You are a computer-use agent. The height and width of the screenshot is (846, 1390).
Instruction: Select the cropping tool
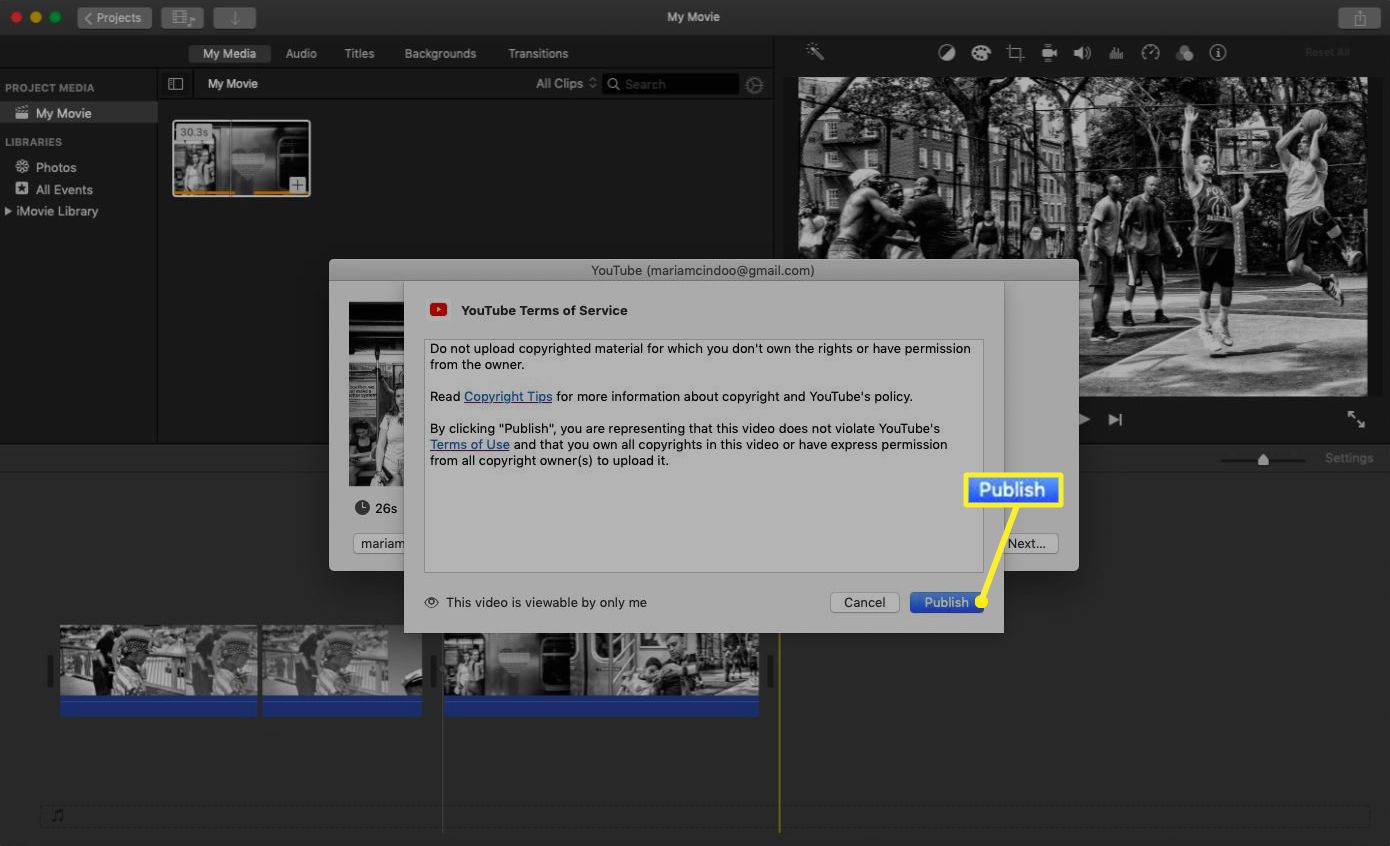pos(1015,53)
